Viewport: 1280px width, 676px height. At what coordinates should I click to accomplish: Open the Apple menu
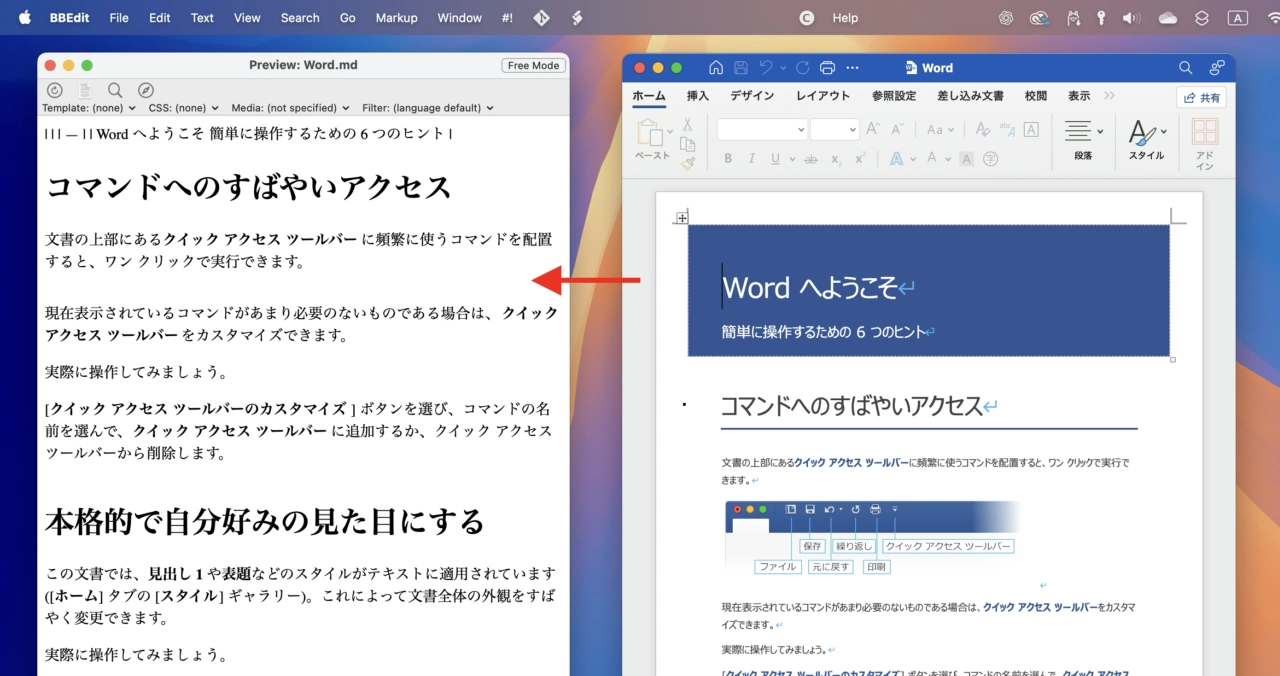point(25,17)
